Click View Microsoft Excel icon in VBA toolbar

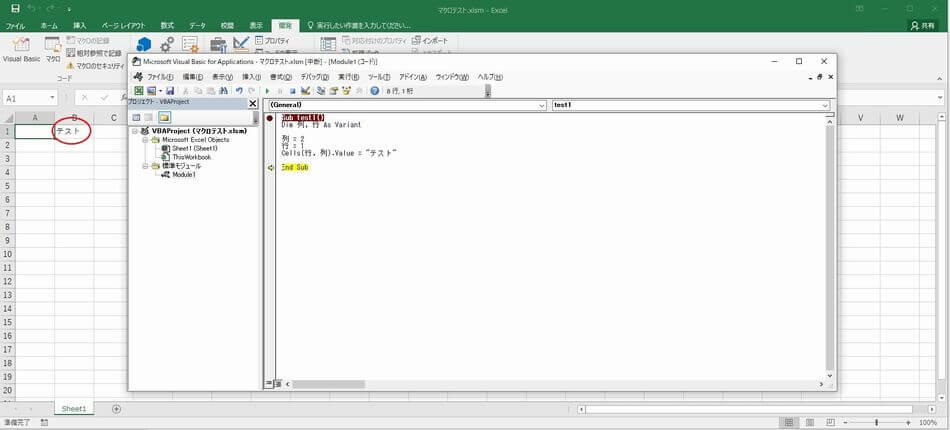point(139,91)
